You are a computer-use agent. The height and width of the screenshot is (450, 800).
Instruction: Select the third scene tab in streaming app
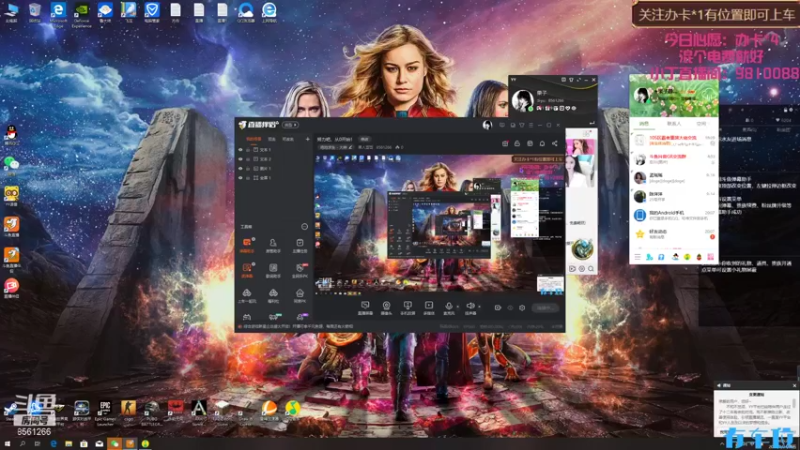click(288, 139)
